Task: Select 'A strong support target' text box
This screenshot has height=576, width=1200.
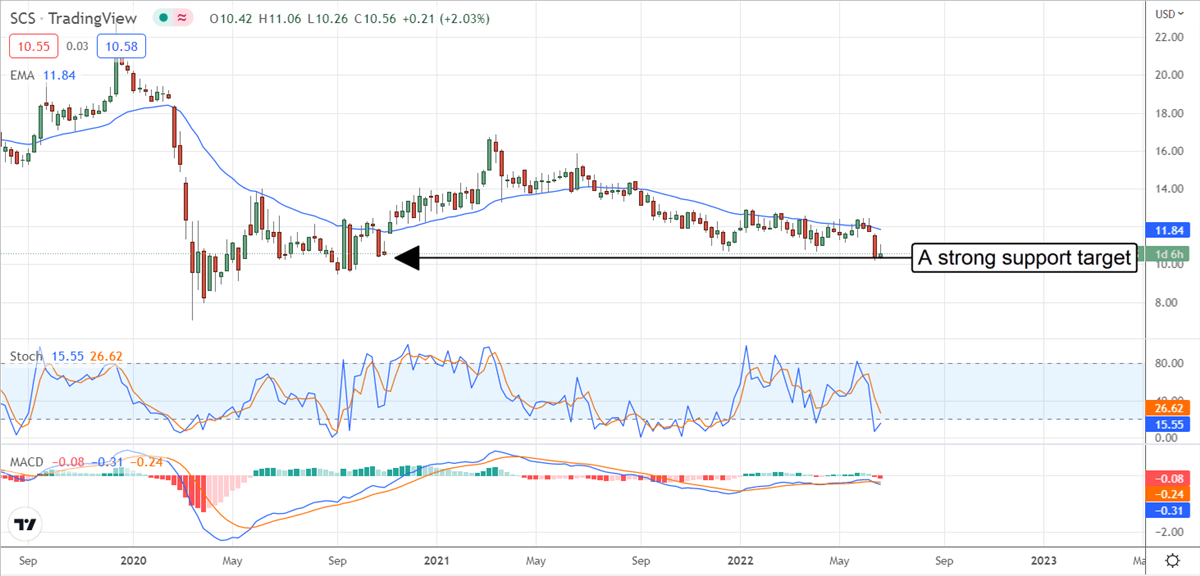Action: [1026, 259]
